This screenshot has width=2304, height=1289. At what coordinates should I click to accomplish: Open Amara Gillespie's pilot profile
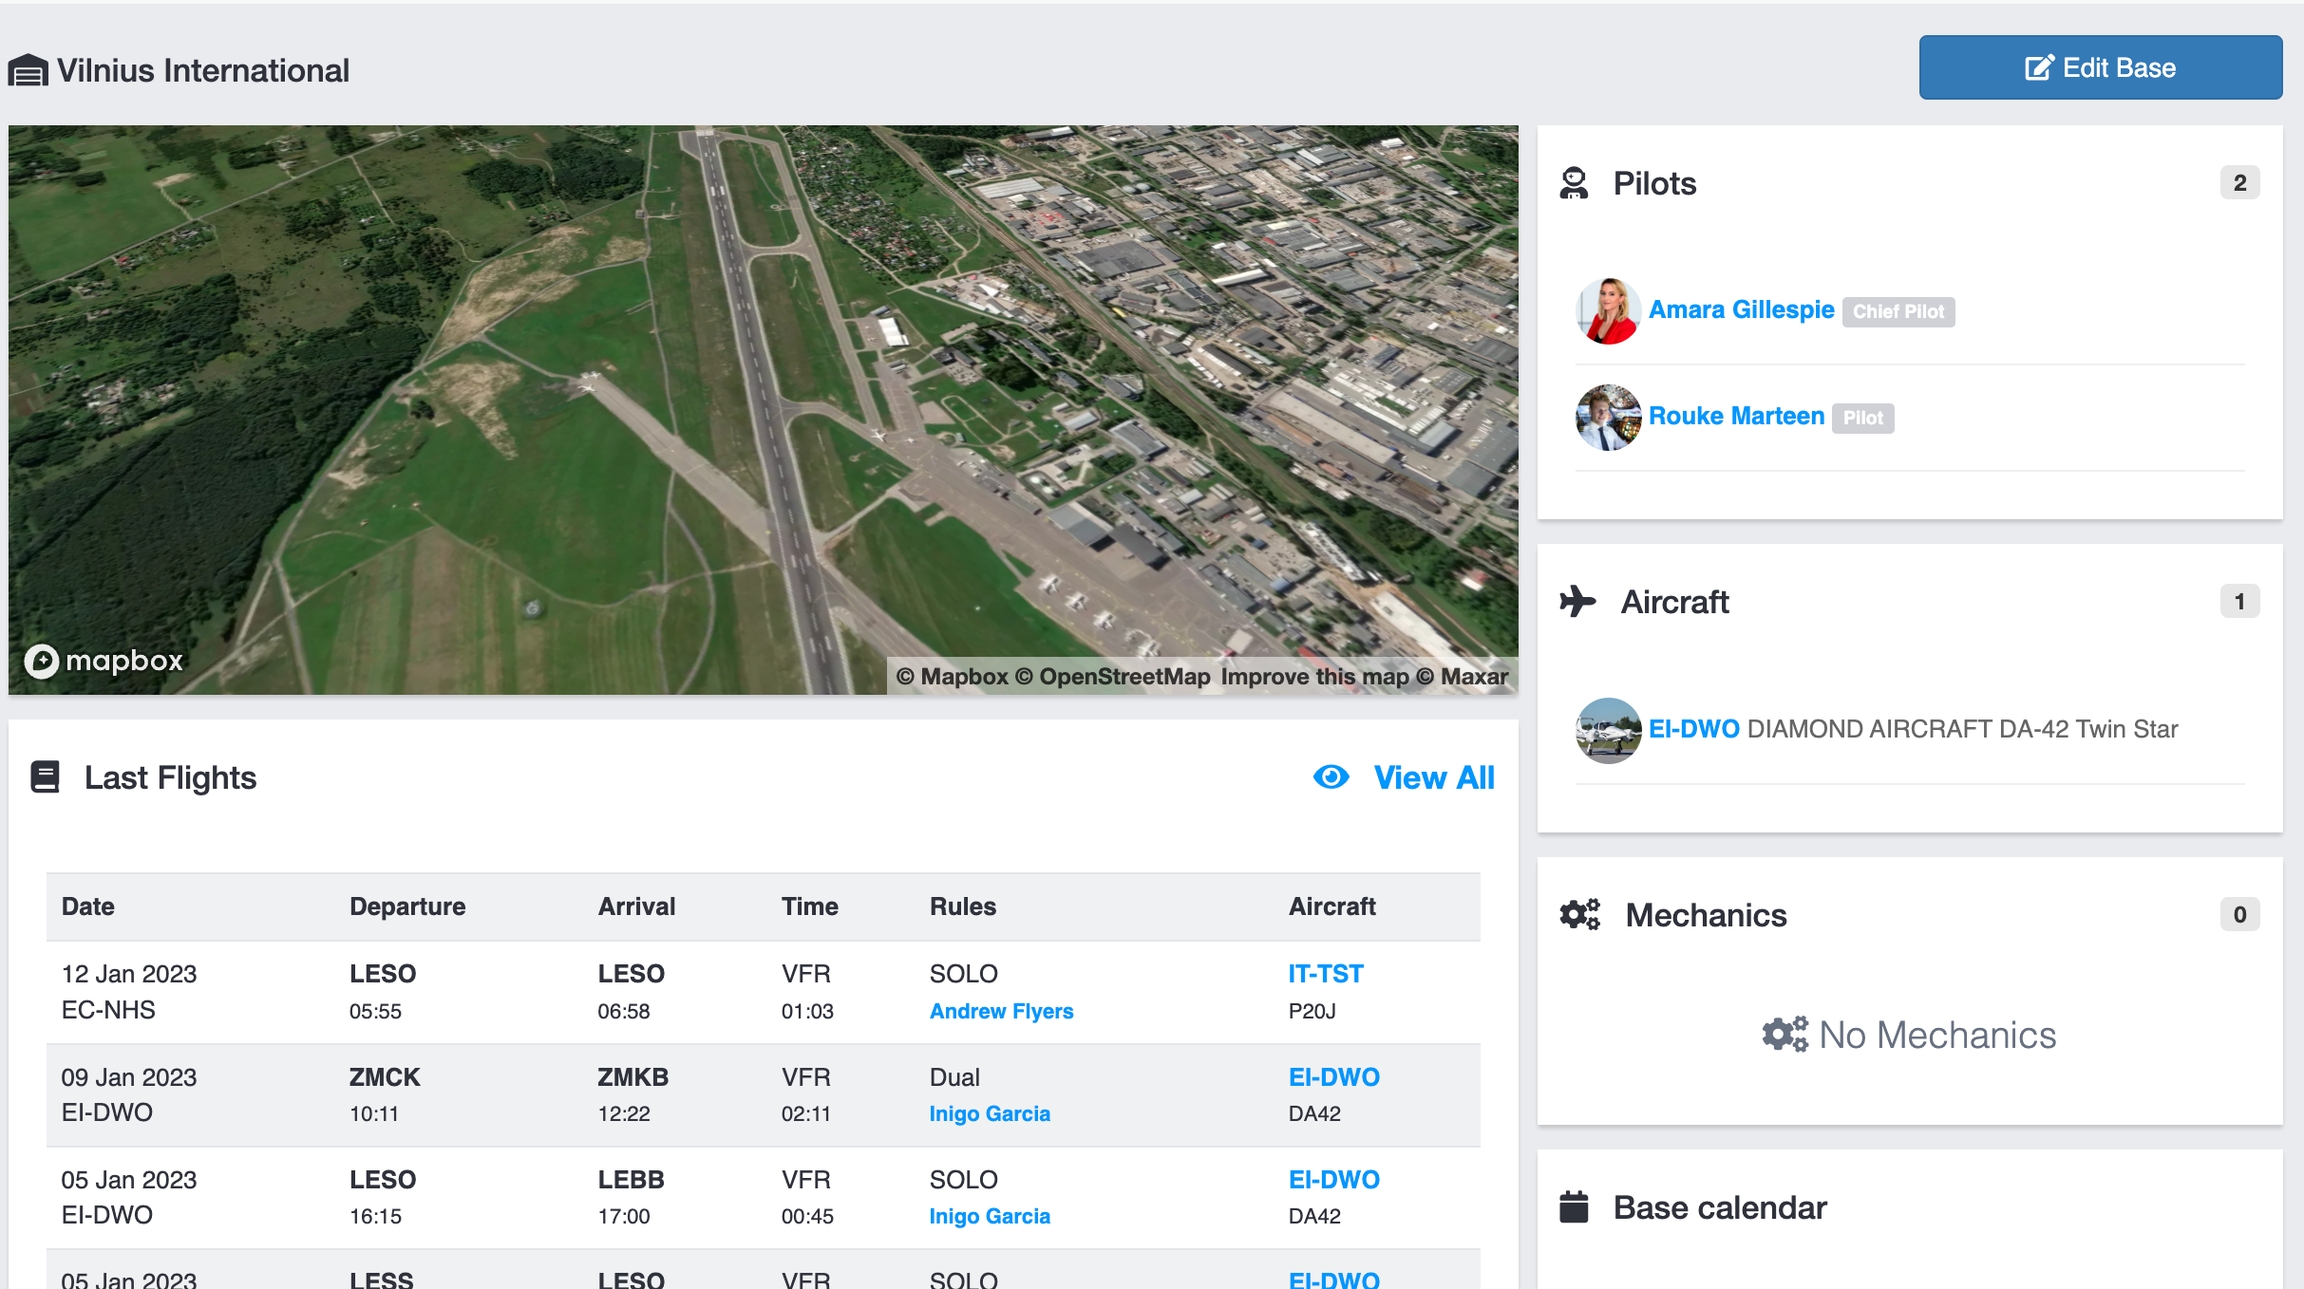click(x=1741, y=310)
